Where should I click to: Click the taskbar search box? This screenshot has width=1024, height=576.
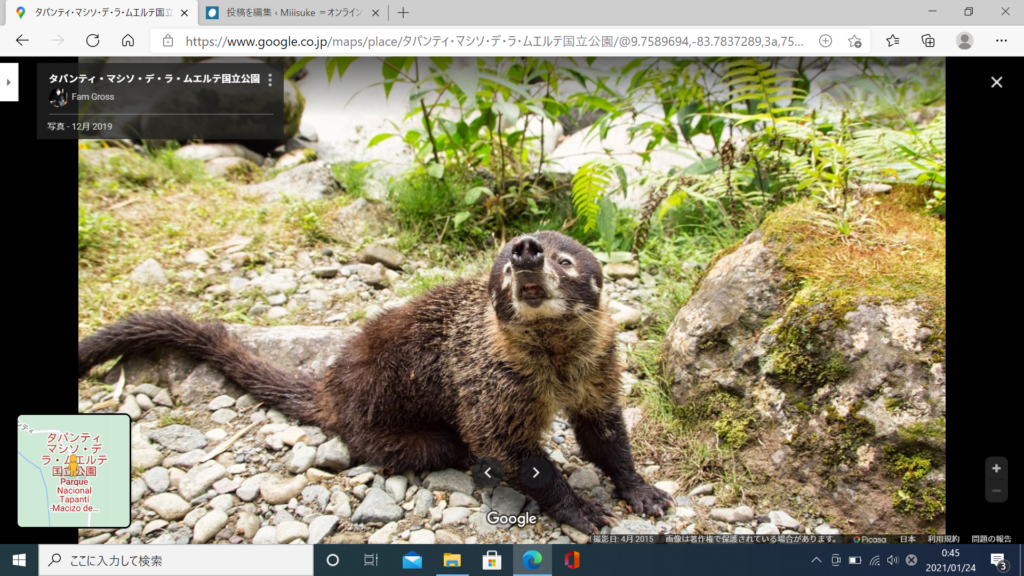click(176, 560)
